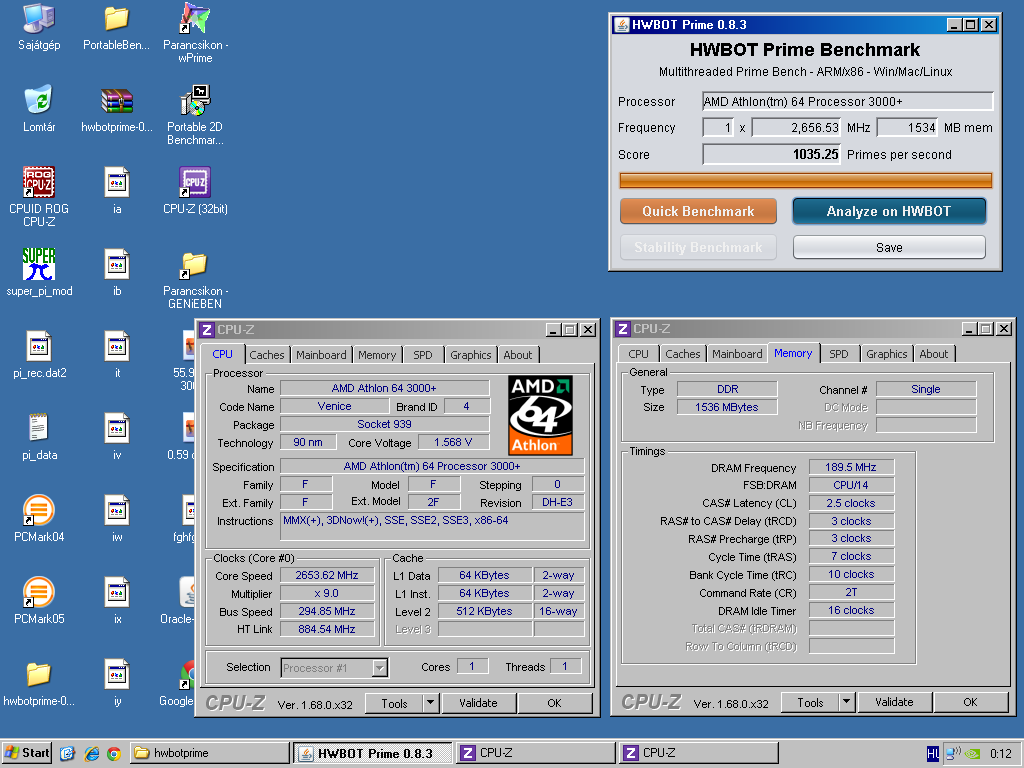The height and width of the screenshot is (768, 1024).
Task: Click the Start button
Action: 26,753
